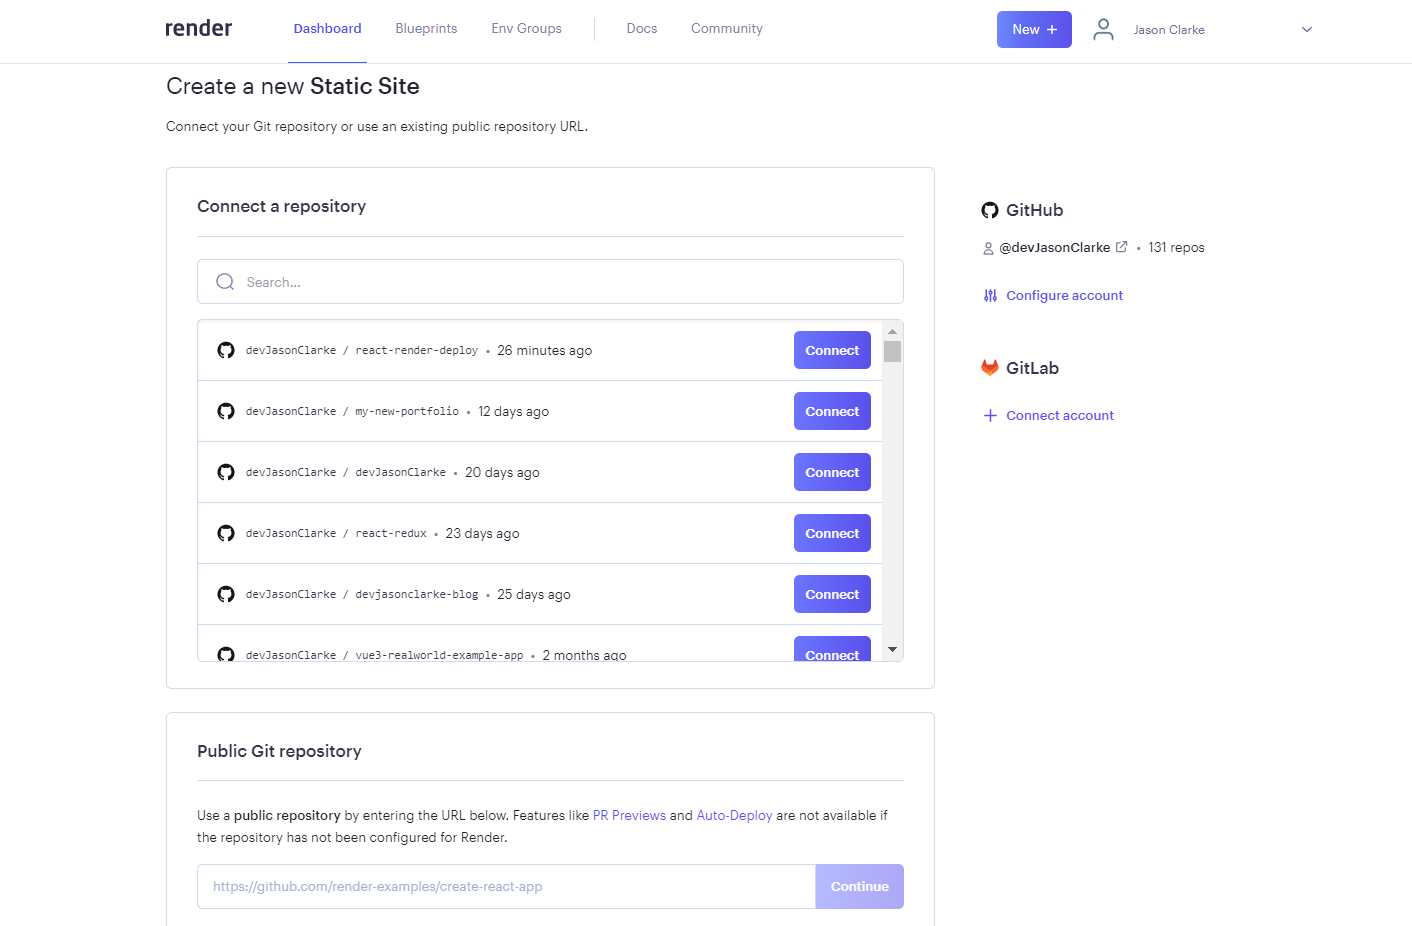1412x926 pixels.
Task: Switch to the Blueprints tab
Action: pyautogui.click(x=426, y=29)
